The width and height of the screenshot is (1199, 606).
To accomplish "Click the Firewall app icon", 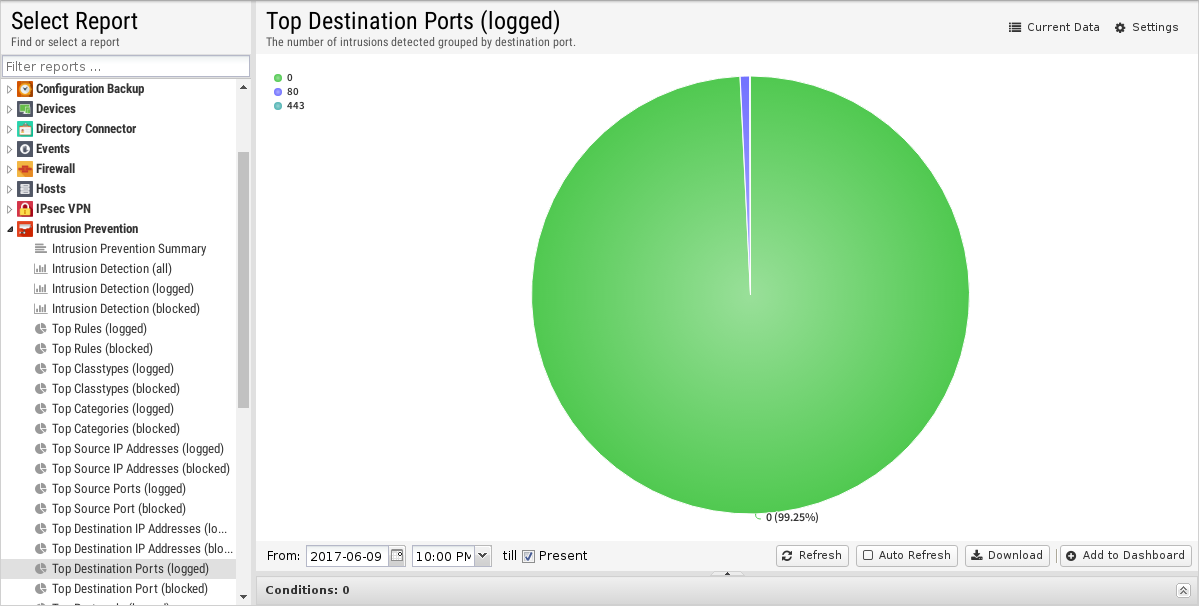I will click(24, 169).
